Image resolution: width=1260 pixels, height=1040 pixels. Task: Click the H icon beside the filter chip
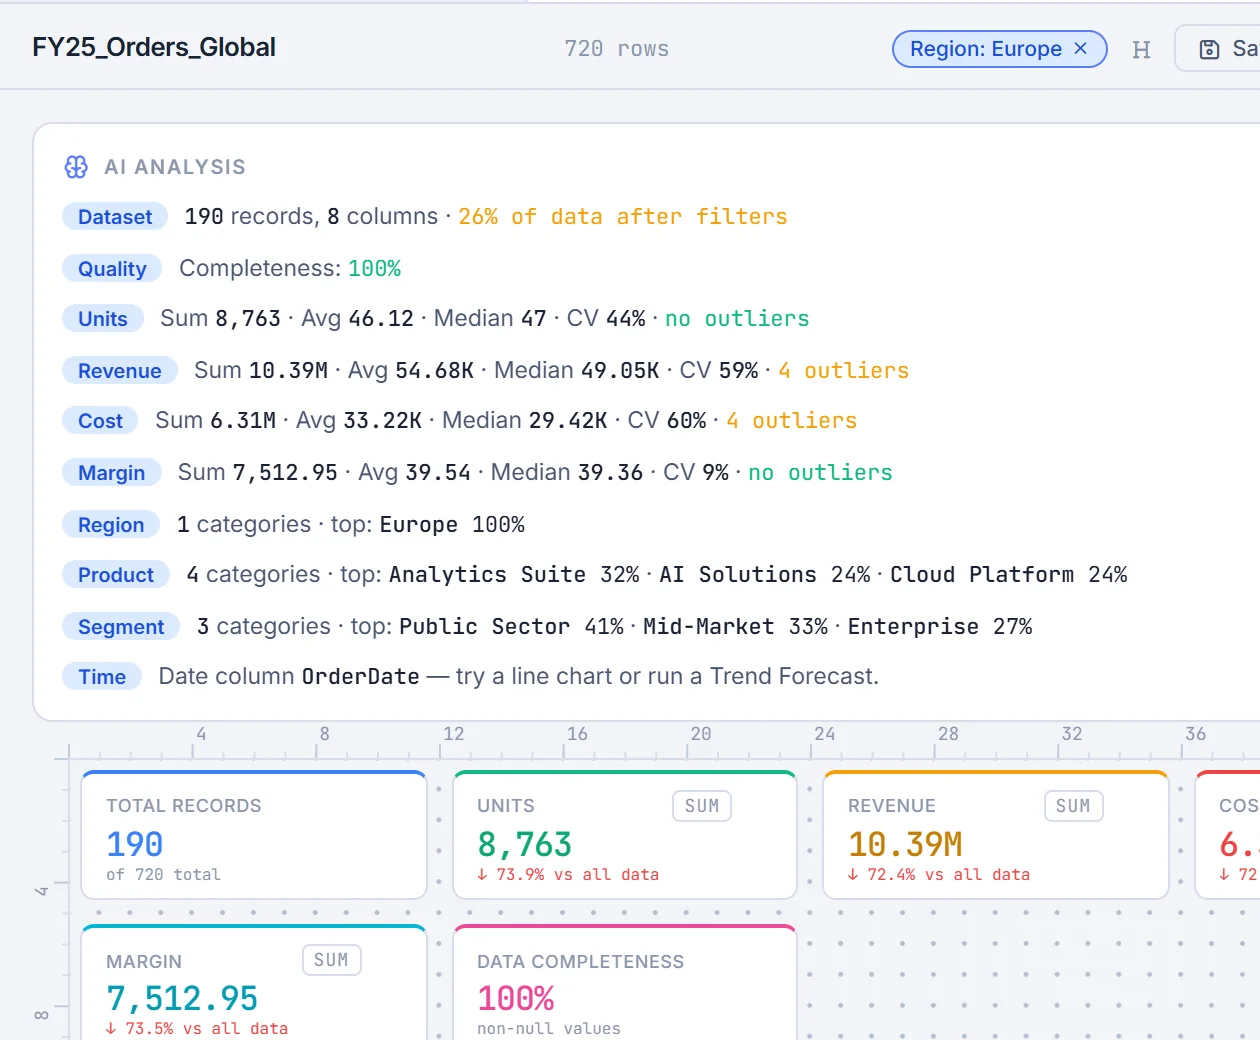pyautogui.click(x=1141, y=49)
